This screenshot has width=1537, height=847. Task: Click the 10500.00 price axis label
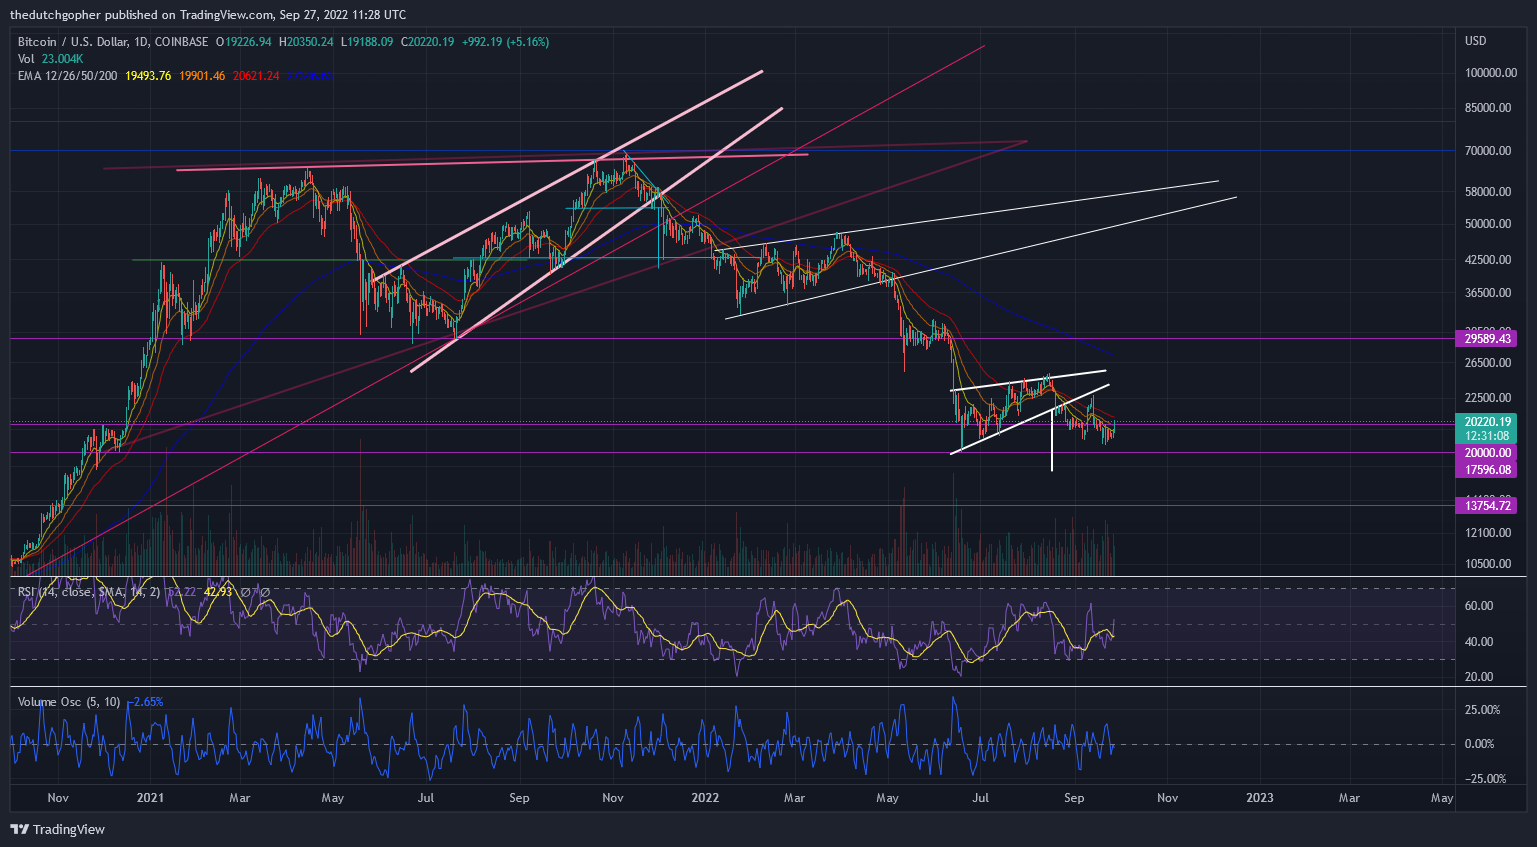(1488, 564)
